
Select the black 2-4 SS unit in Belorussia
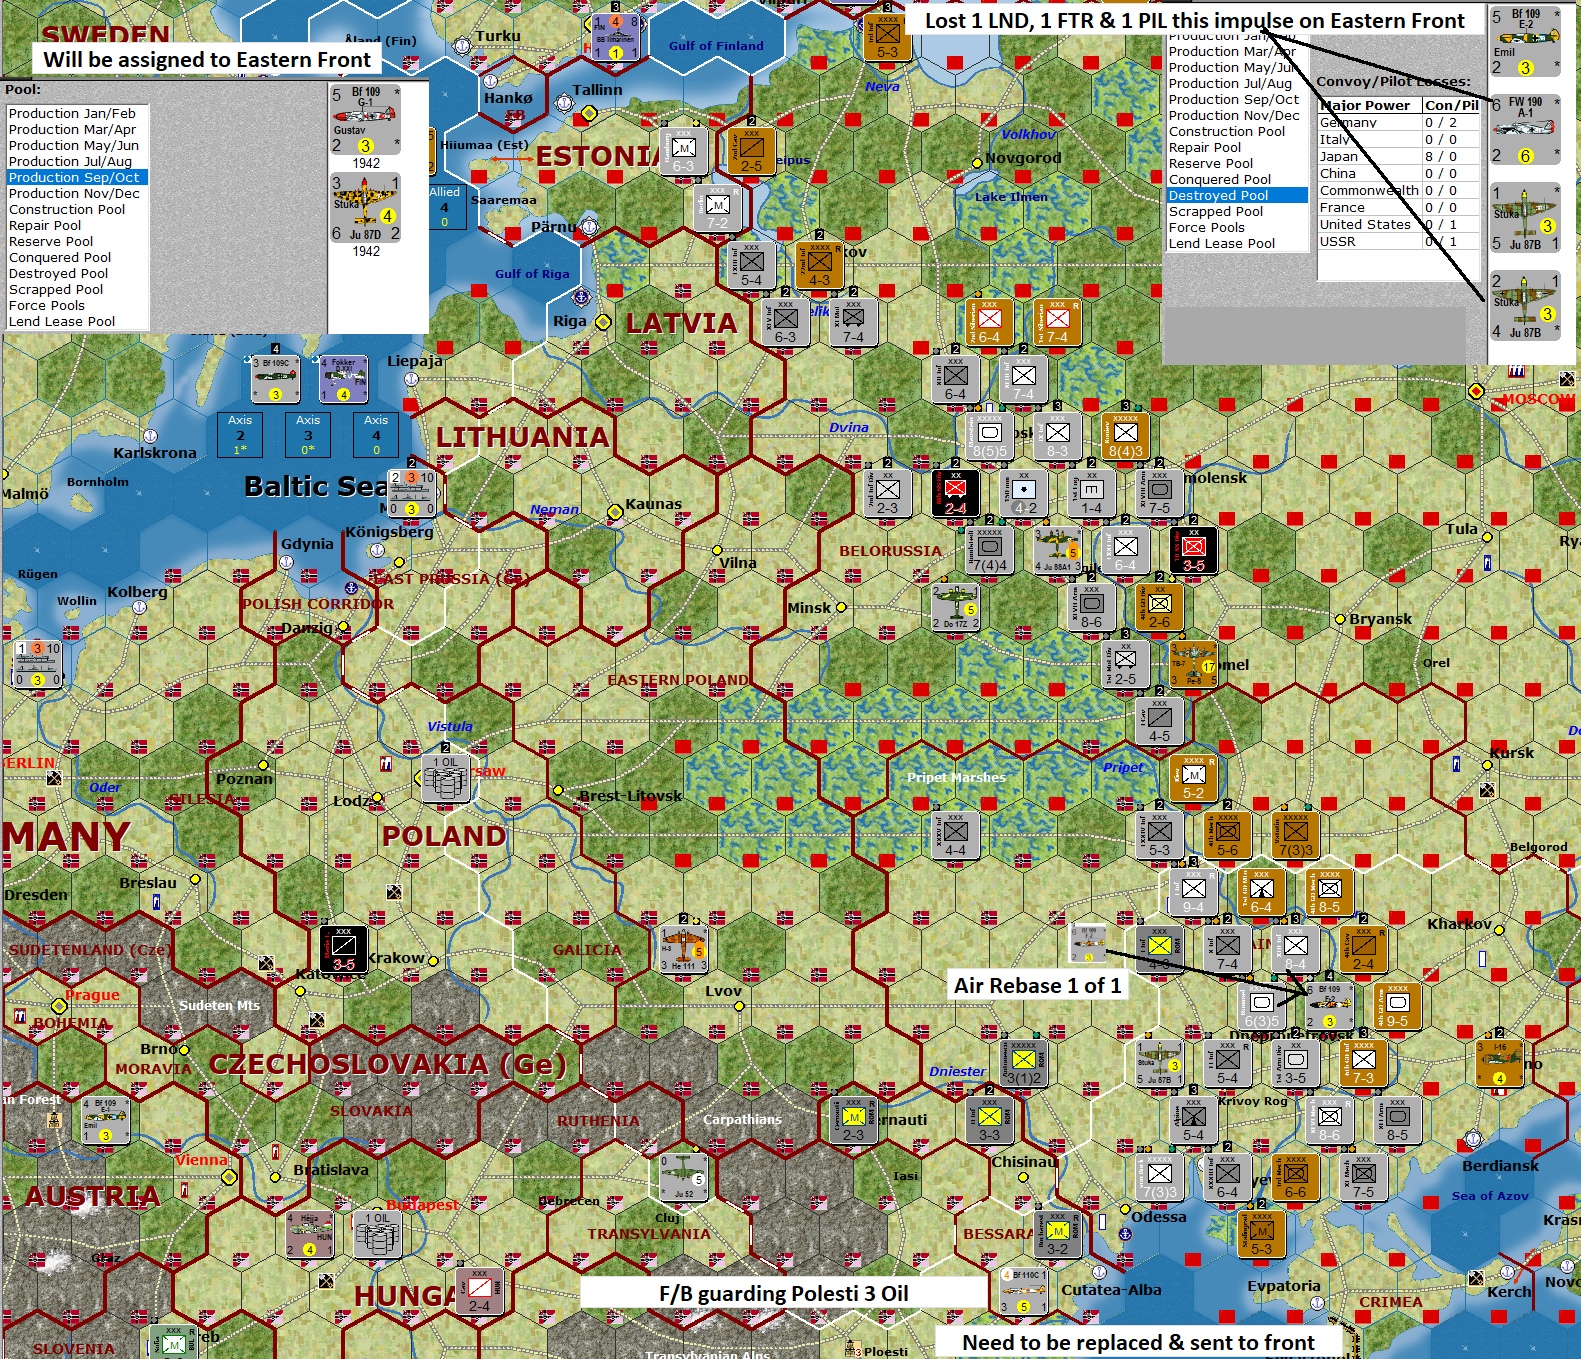955,492
